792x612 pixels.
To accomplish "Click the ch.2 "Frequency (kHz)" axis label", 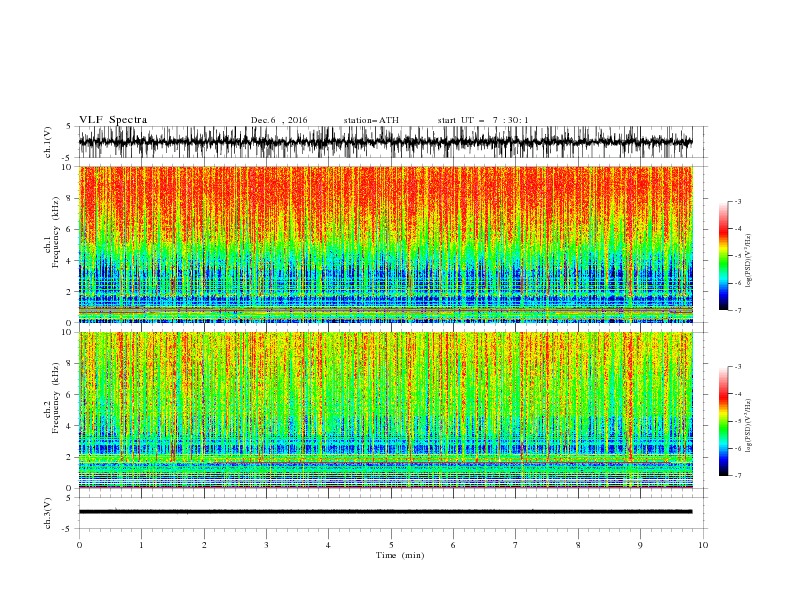I will pyautogui.click(x=56, y=398).
